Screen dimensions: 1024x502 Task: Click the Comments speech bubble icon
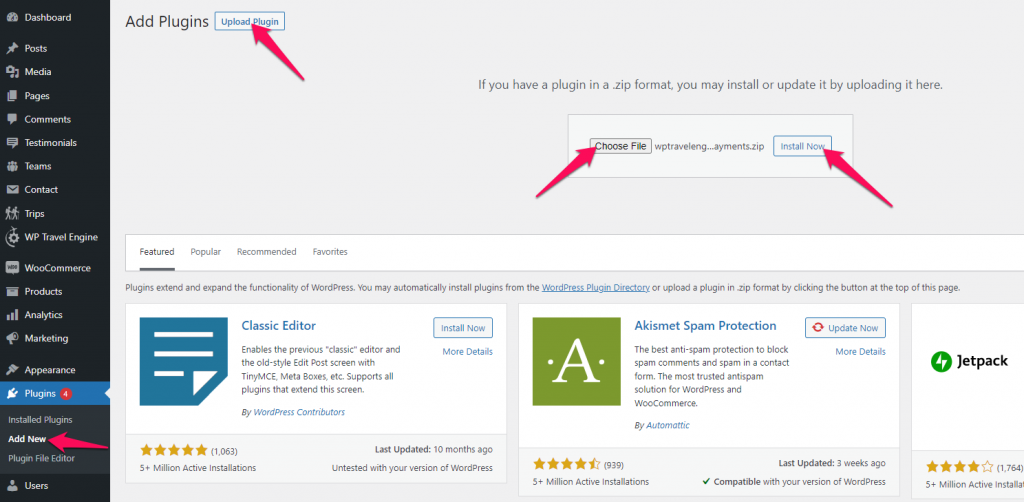coord(12,119)
